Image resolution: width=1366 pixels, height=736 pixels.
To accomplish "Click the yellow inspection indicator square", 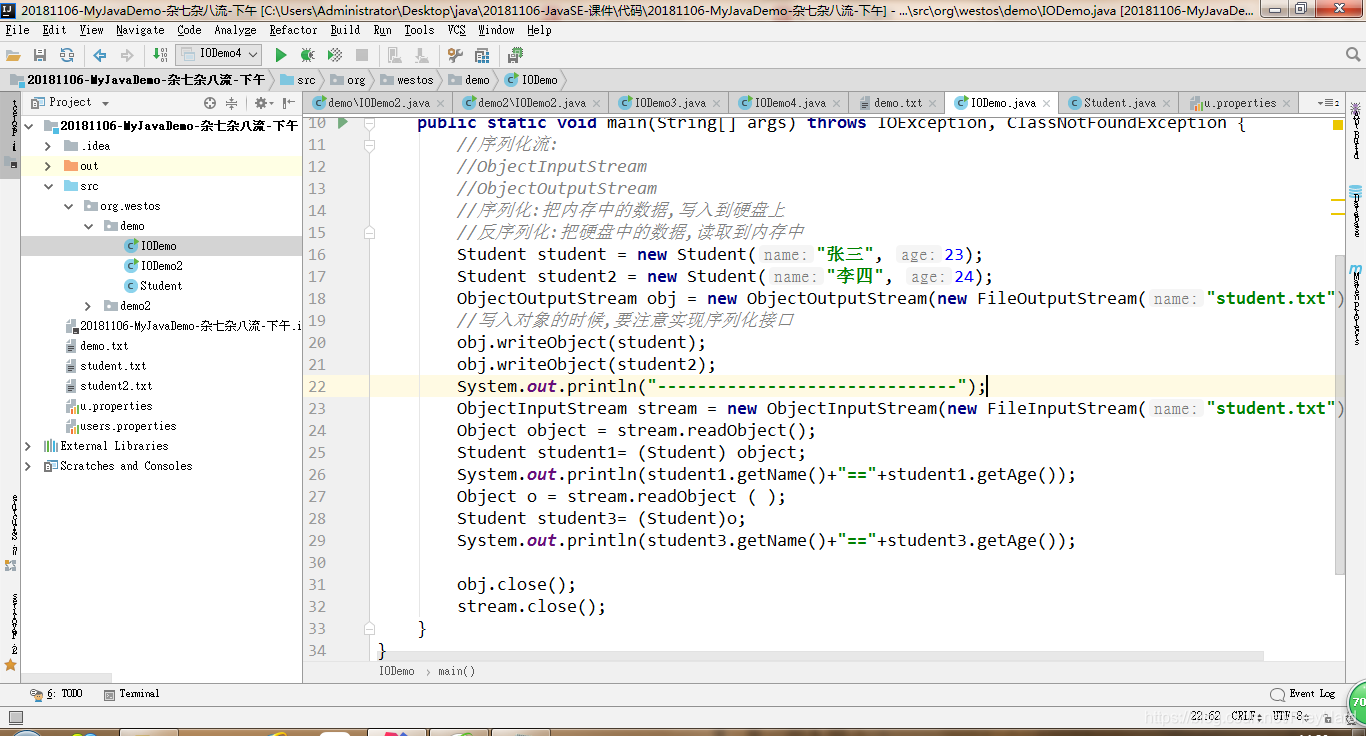I will [1338, 125].
